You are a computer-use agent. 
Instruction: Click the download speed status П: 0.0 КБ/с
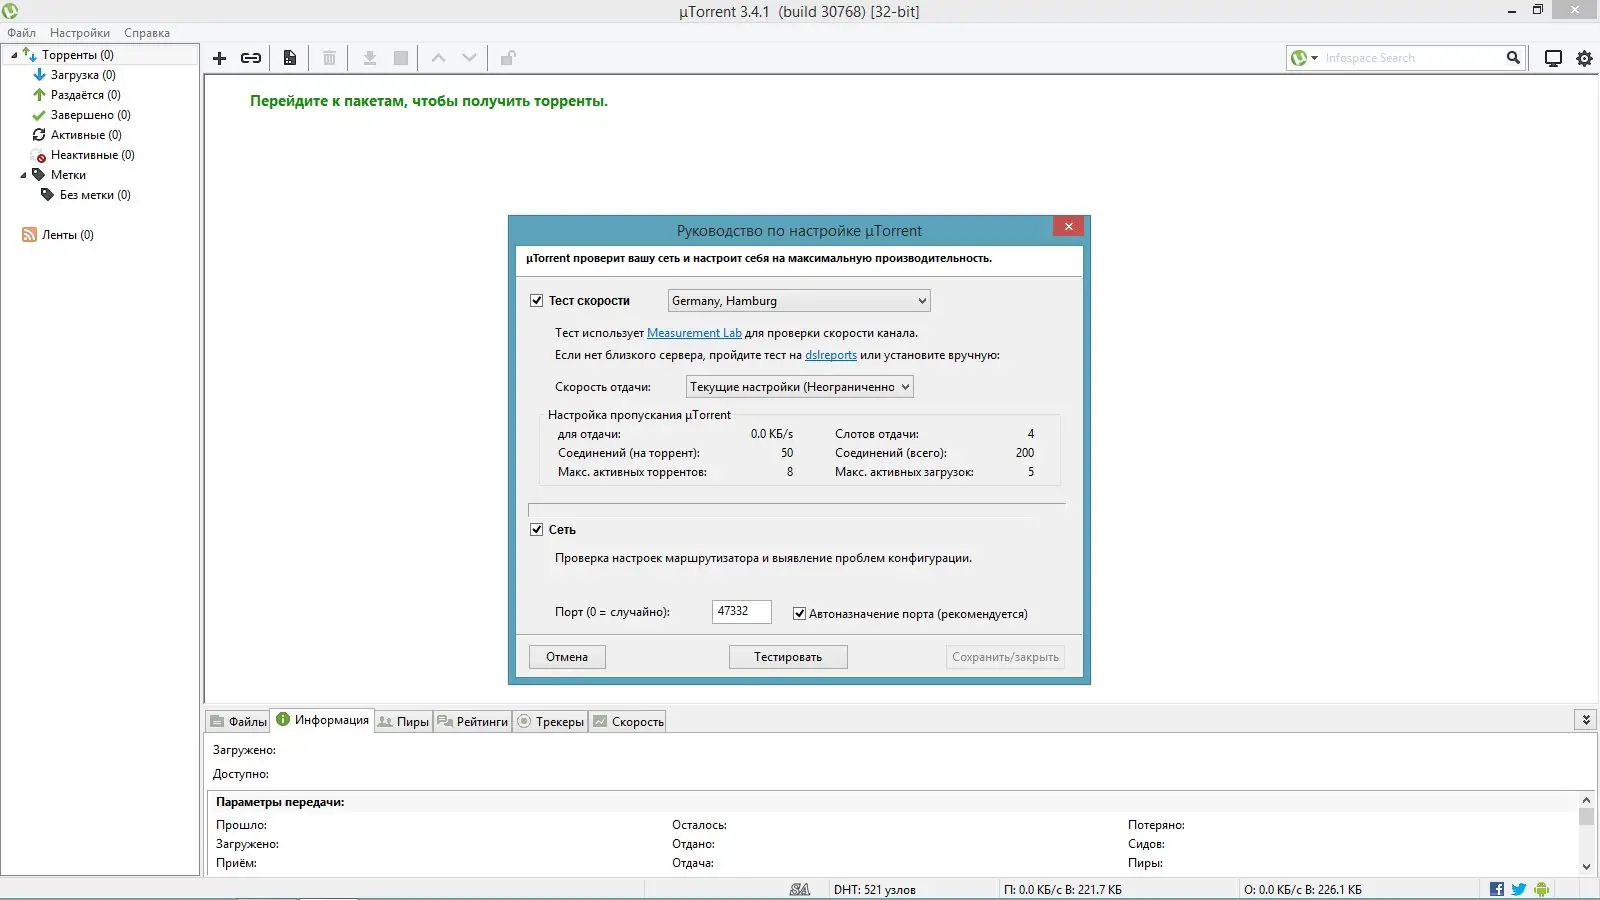pyautogui.click(x=1063, y=890)
